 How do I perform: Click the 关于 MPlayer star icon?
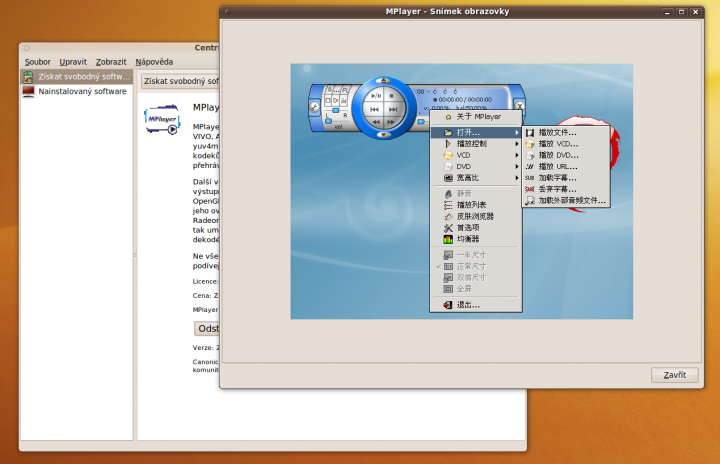[448, 117]
